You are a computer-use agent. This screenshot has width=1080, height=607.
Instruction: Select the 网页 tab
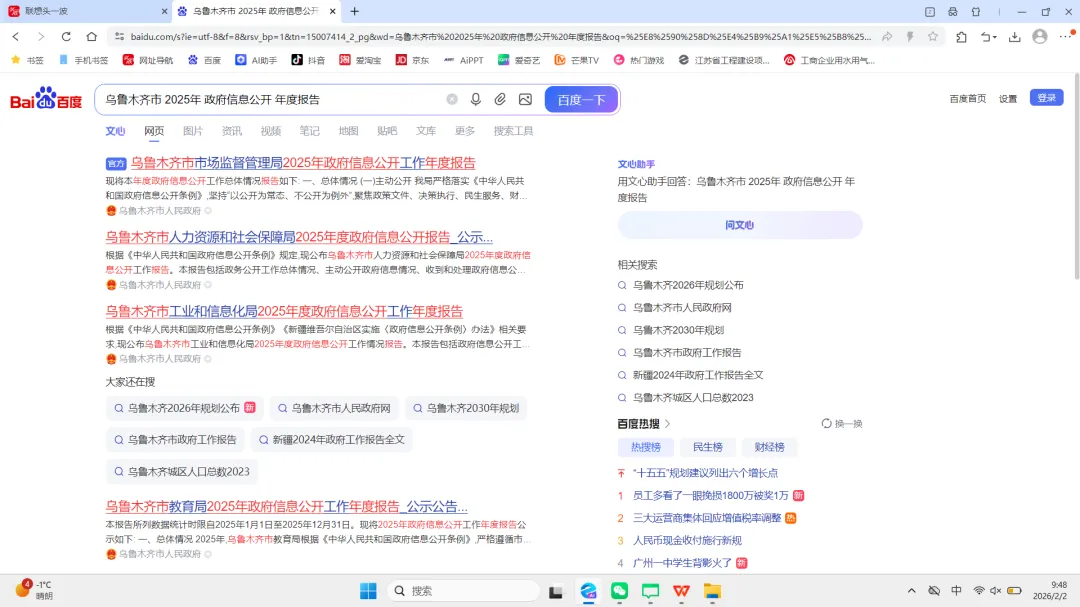click(x=154, y=131)
